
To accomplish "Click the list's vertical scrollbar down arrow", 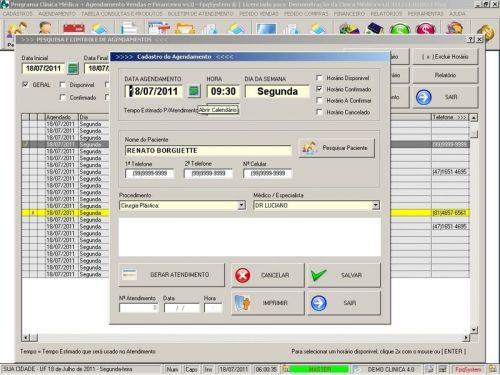I will pyautogui.click(x=474, y=330).
